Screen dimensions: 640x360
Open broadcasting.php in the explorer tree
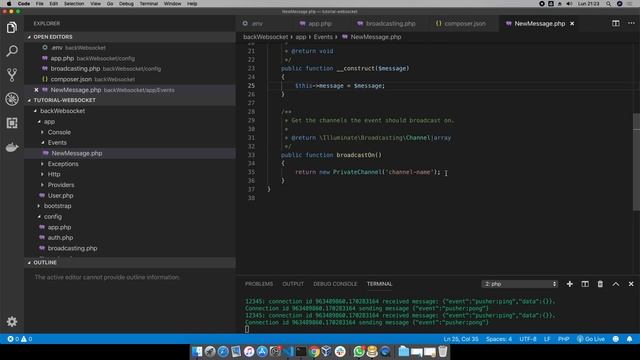(x=72, y=248)
